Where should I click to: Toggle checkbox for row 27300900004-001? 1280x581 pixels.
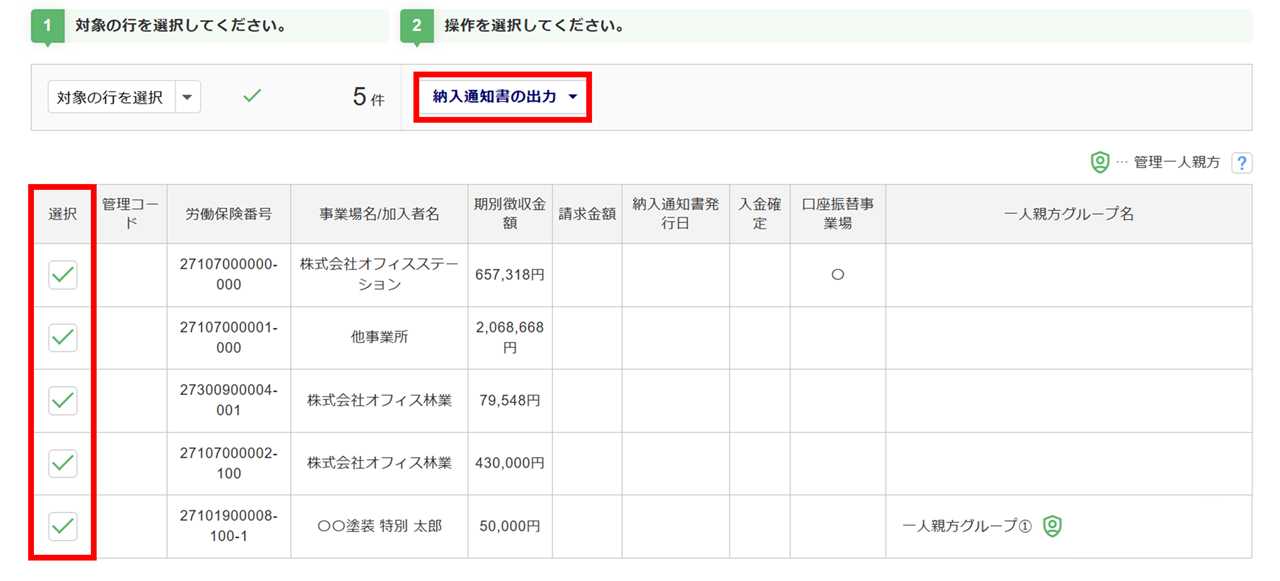pos(63,401)
